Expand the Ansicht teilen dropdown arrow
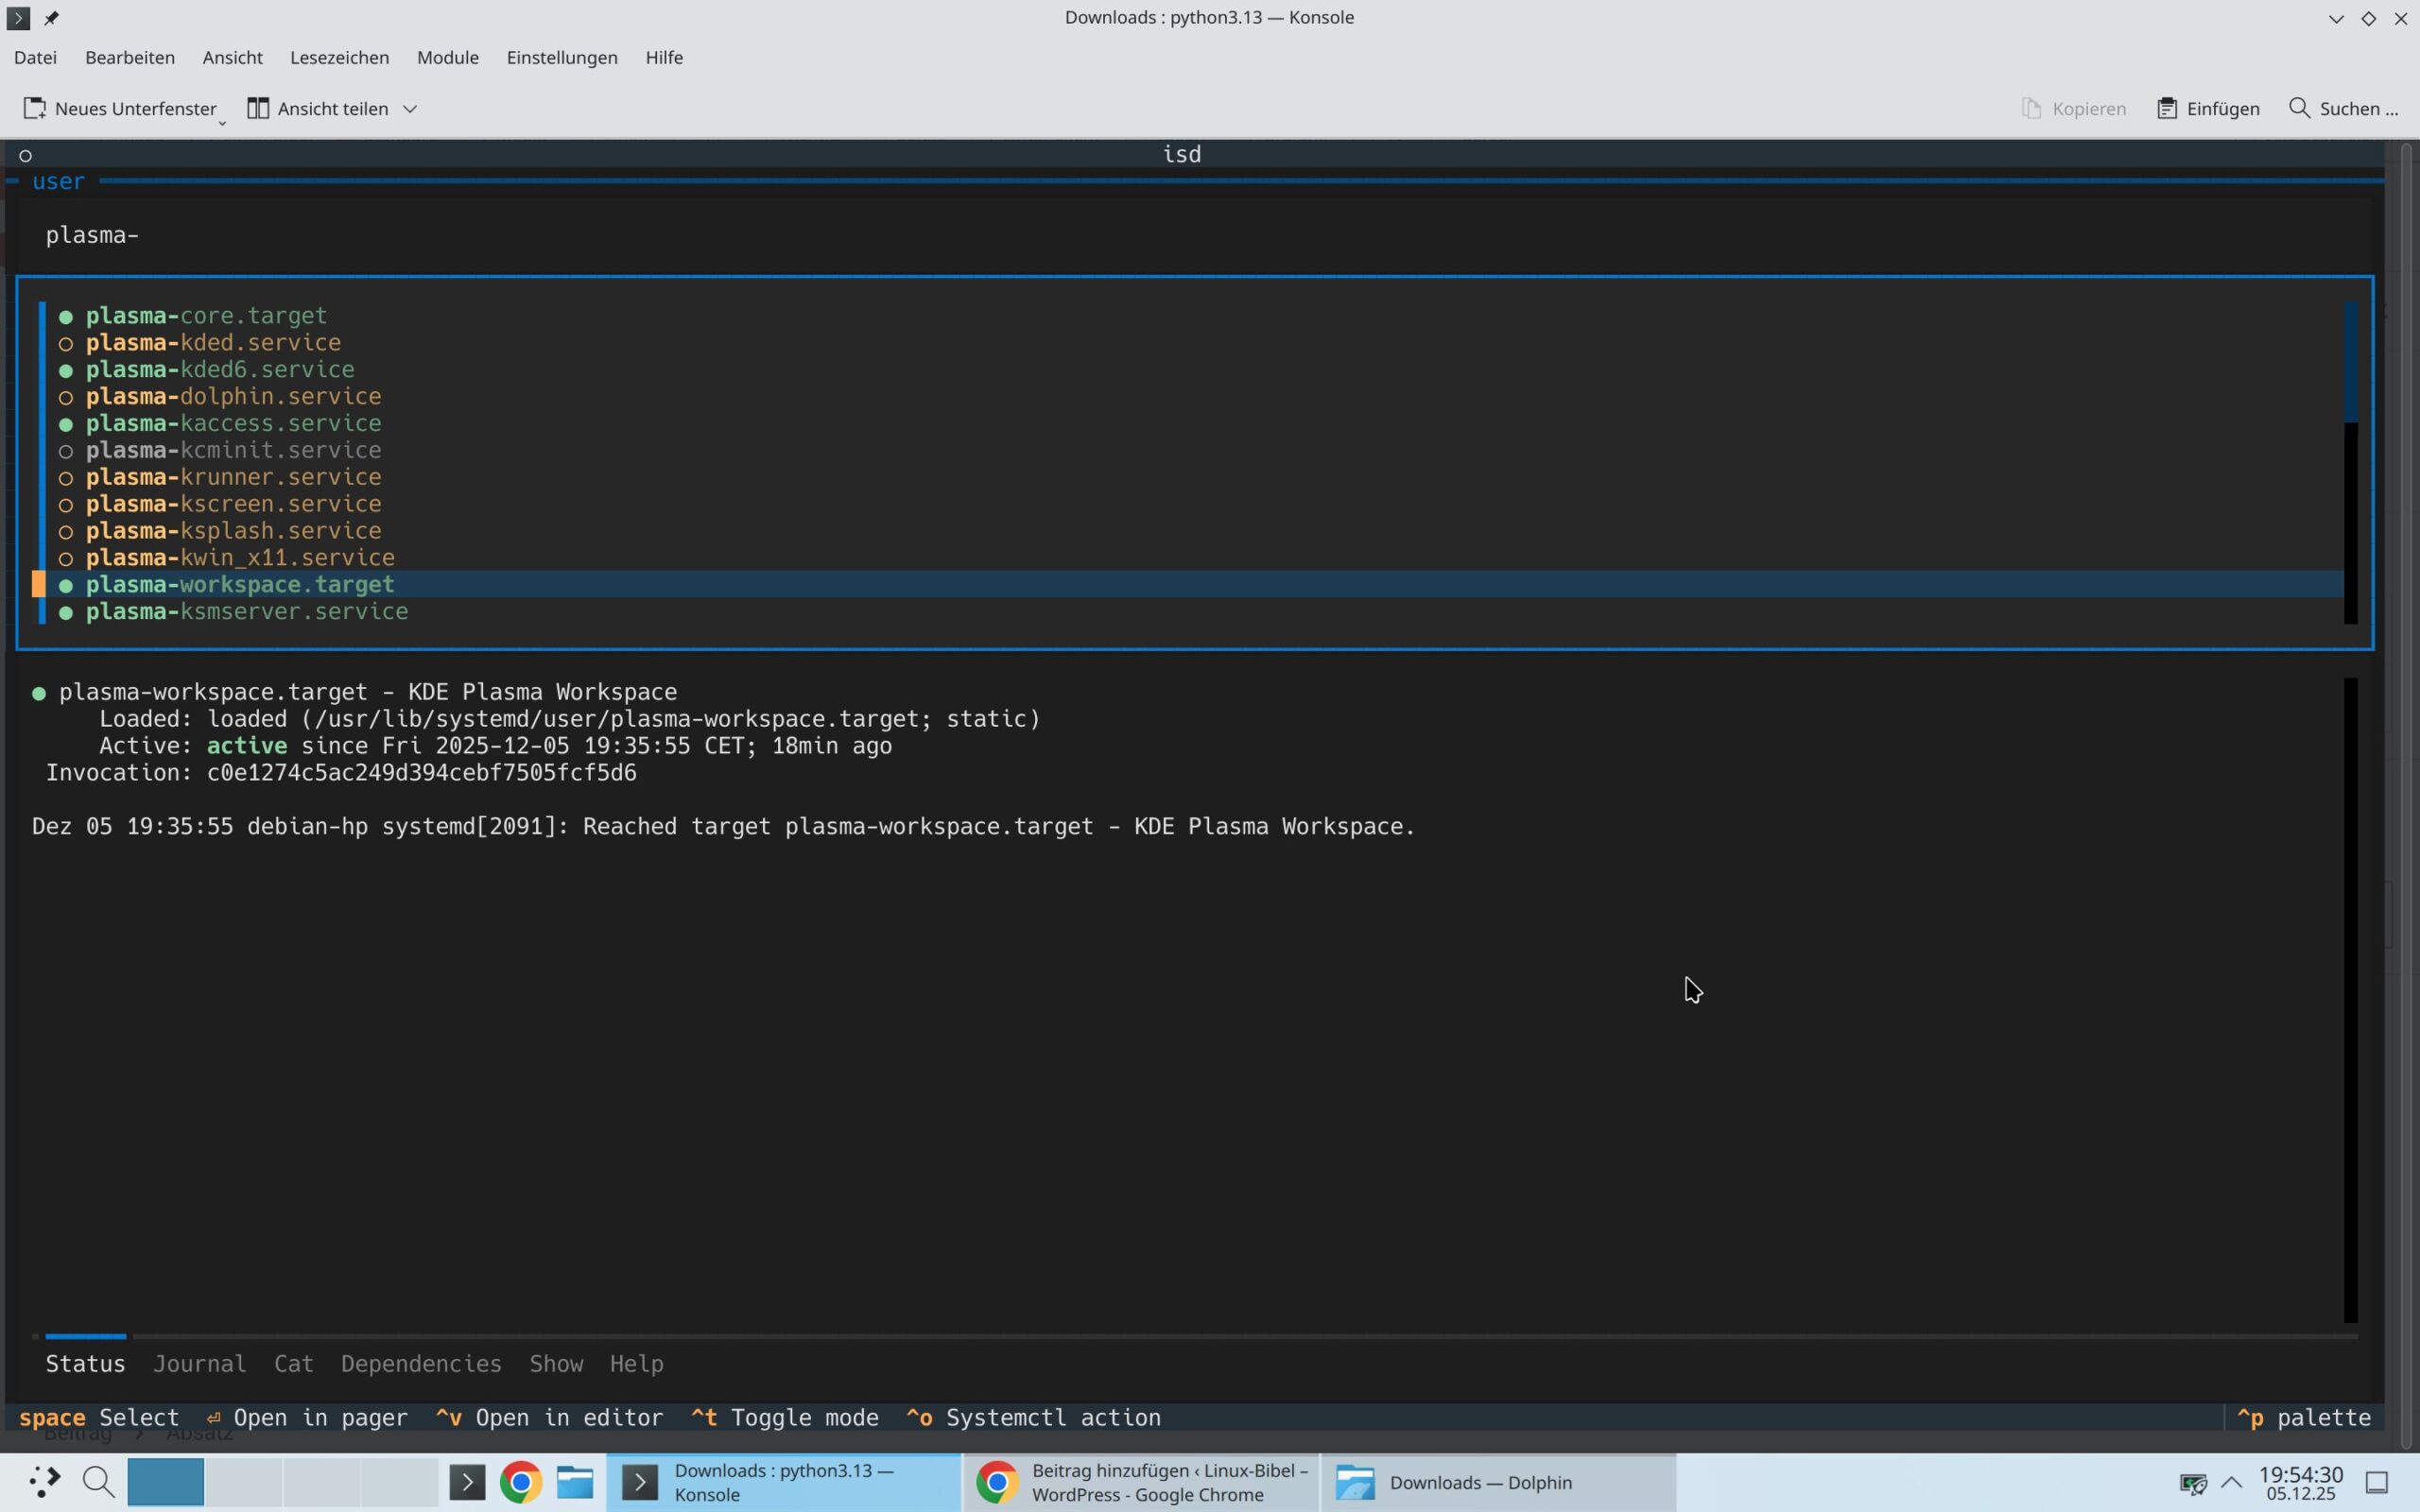Screen dimensions: 2420x1512 410,108
